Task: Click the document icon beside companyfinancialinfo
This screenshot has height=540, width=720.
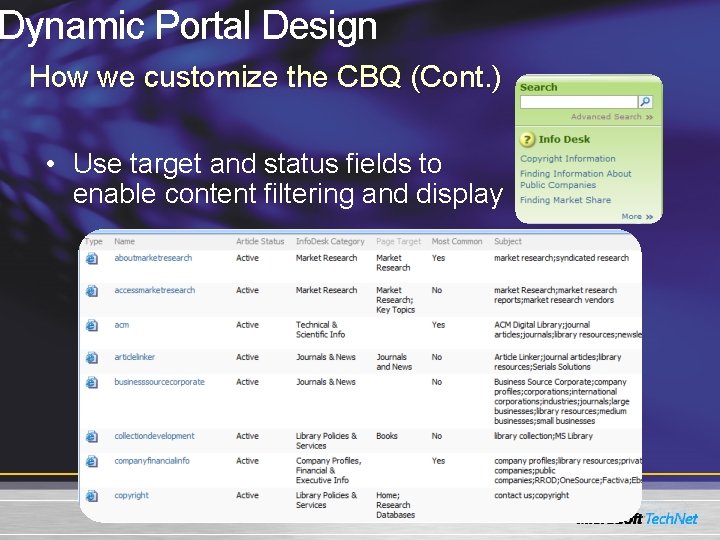Action: 92,461
